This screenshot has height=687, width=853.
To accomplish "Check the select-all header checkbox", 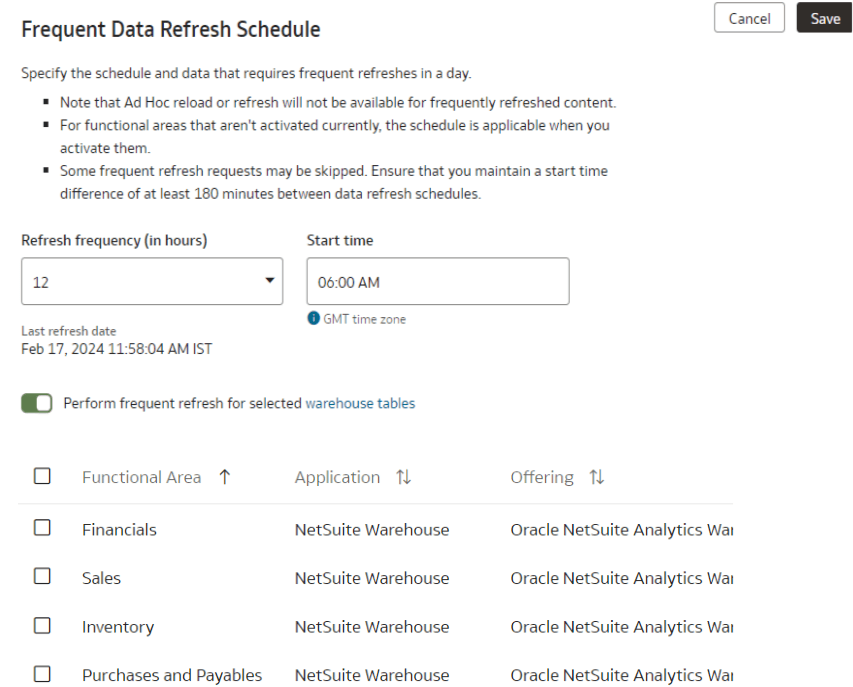I will click(42, 476).
